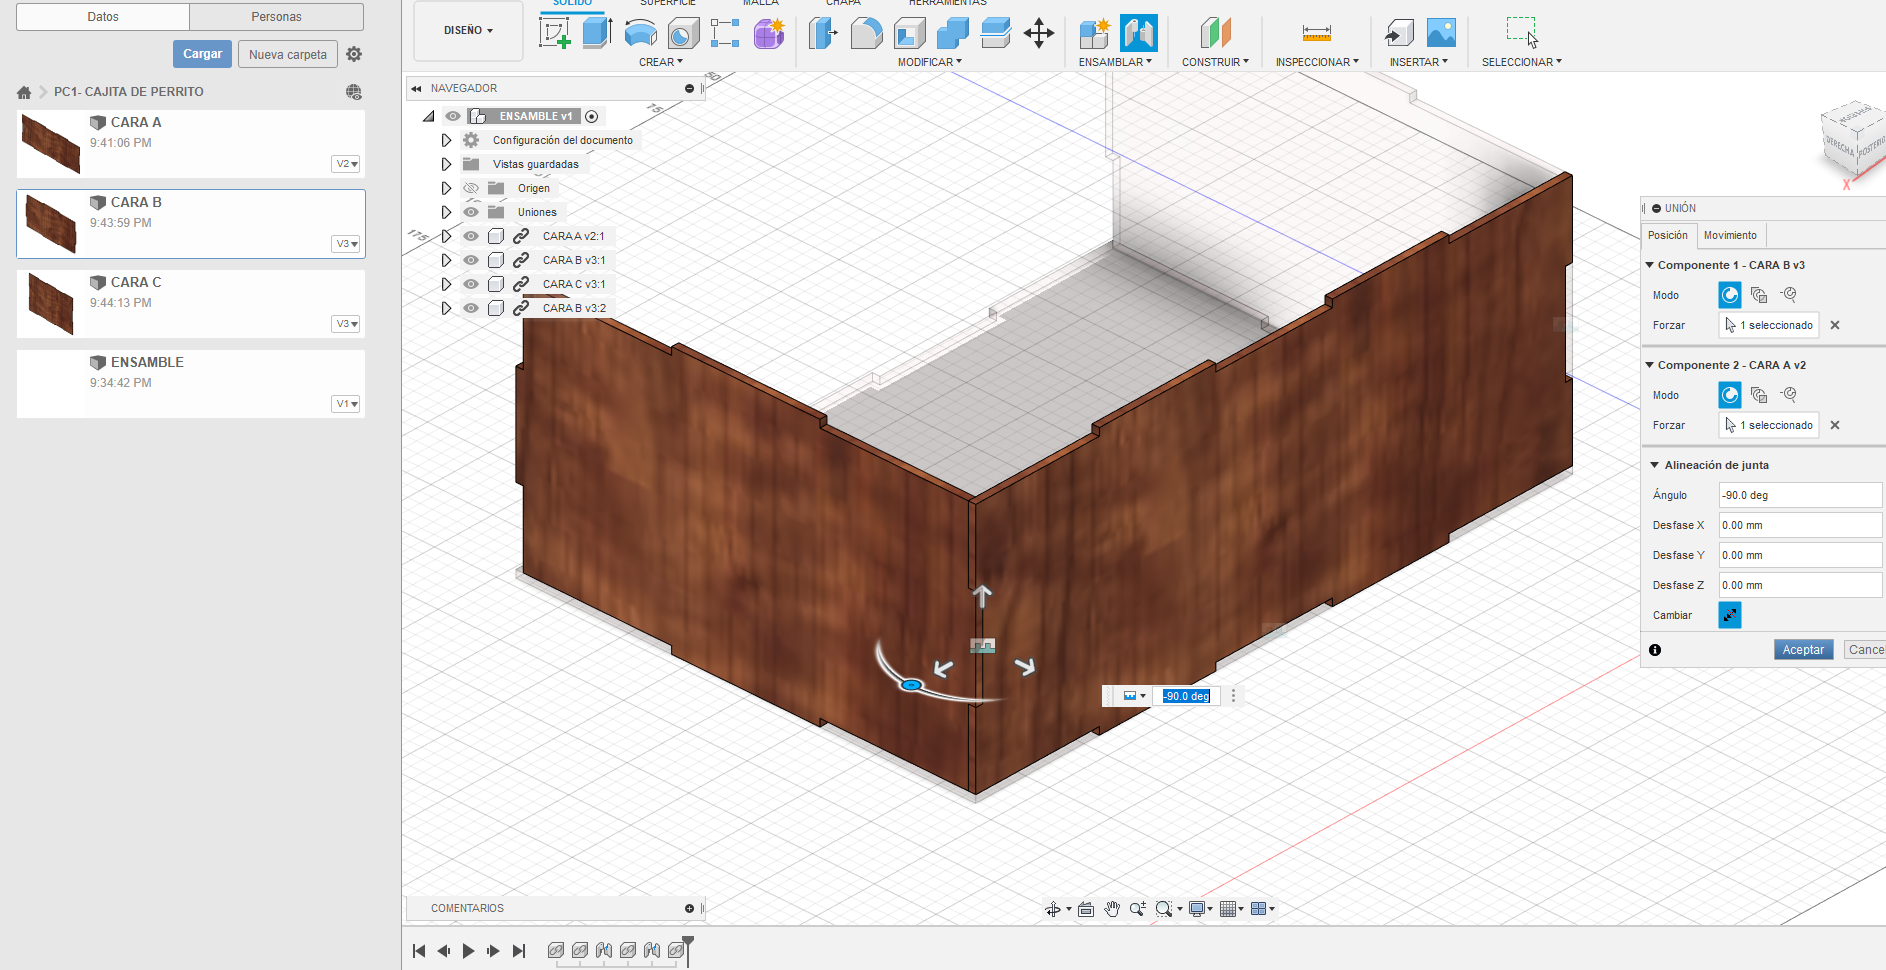Image resolution: width=1886 pixels, height=970 pixels.
Task: Clear Componente 1 selection with X
Action: 1835,325
